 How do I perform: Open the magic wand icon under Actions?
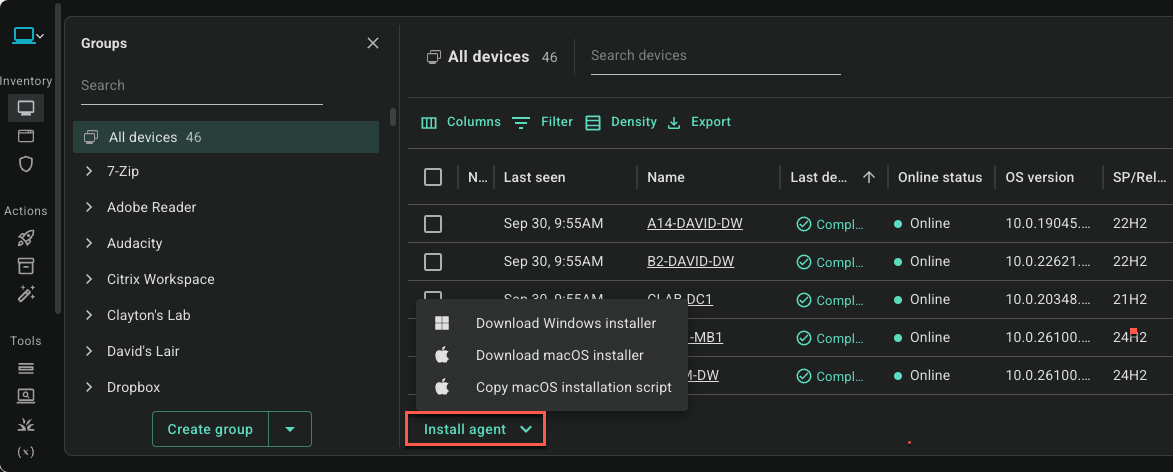26,293
